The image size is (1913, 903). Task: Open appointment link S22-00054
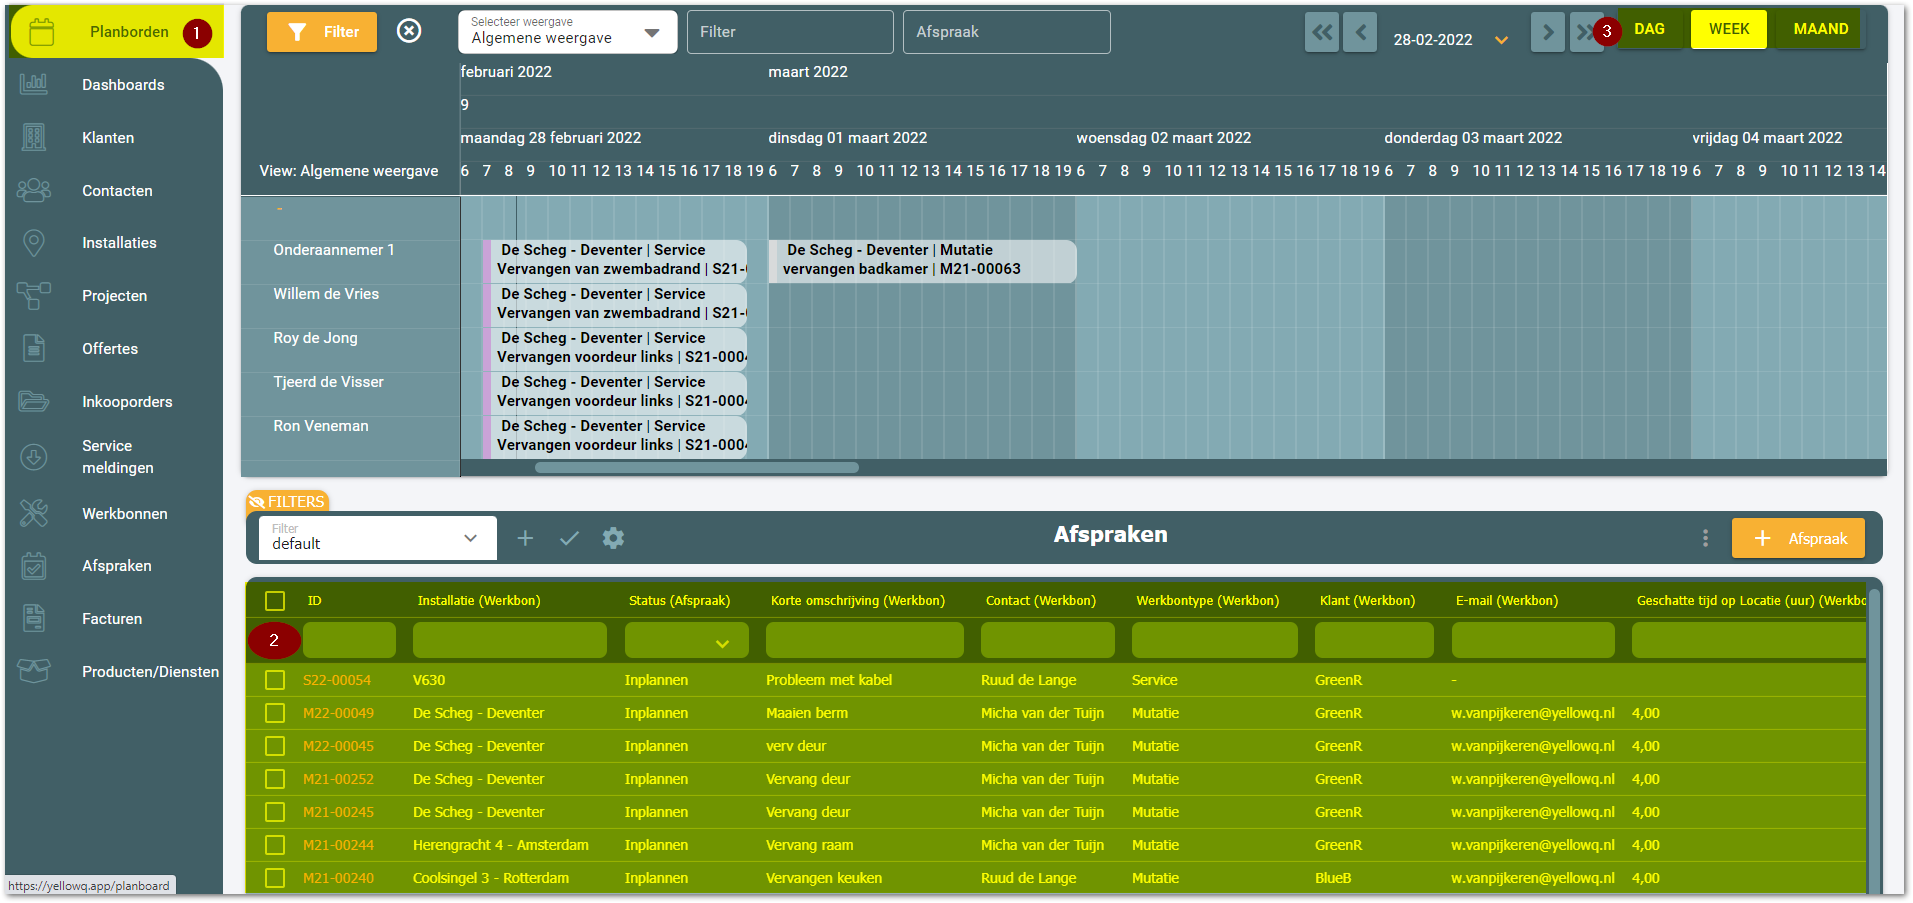click(x=337, y=680)
